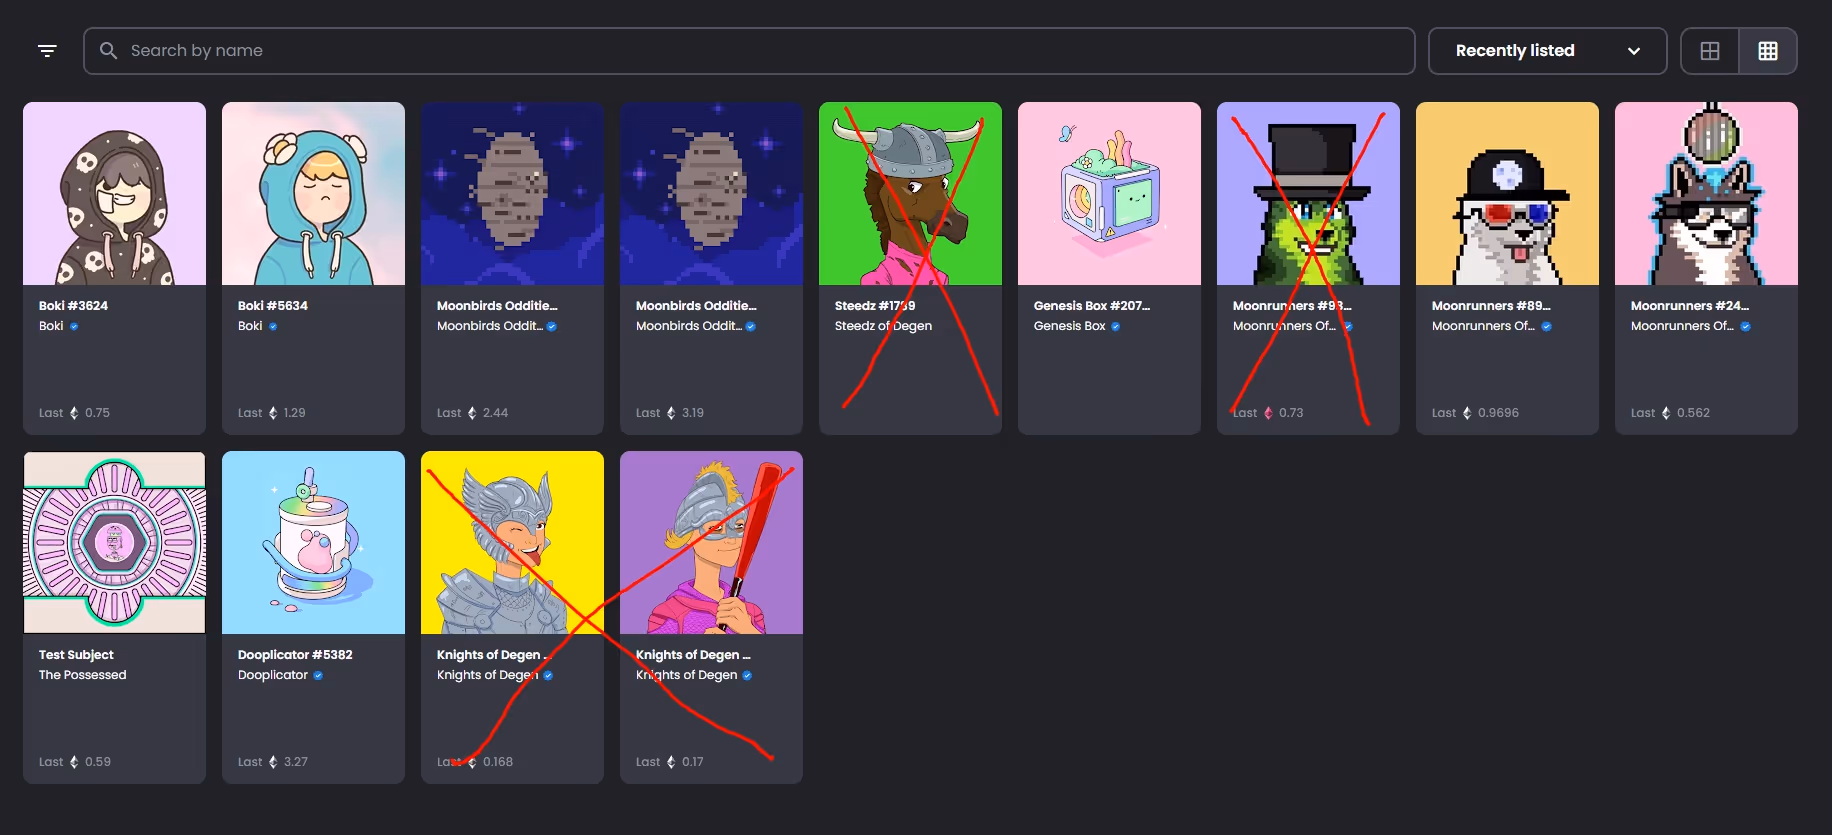Click the verified badge next to Doopicator

click(318, 676)
